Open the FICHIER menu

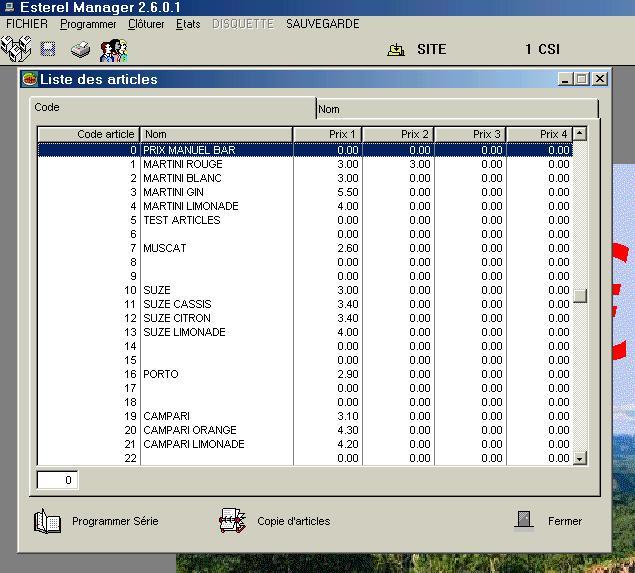click(27, 24)
